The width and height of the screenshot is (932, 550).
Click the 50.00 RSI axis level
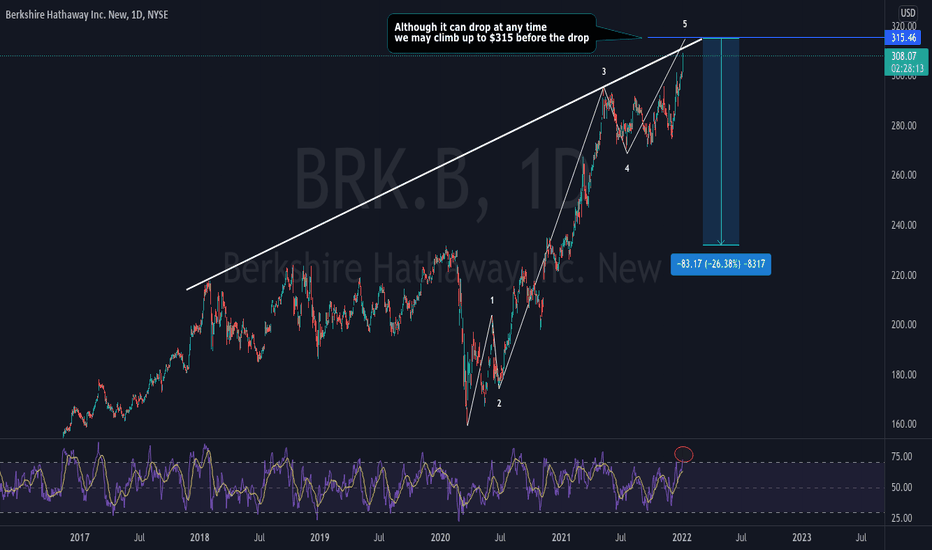902,488
